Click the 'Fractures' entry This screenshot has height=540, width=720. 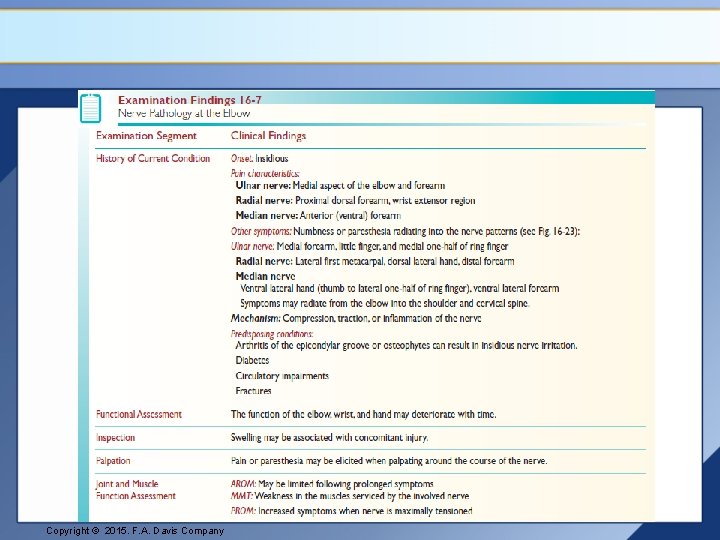pyautogui.click(x=253, y=391)
